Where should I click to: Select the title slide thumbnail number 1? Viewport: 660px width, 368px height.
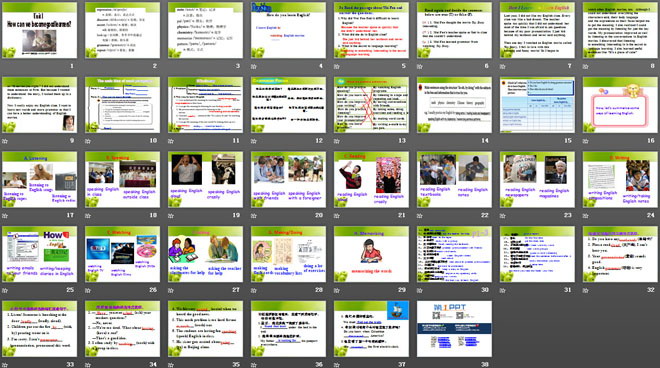(x=40, y=30)
